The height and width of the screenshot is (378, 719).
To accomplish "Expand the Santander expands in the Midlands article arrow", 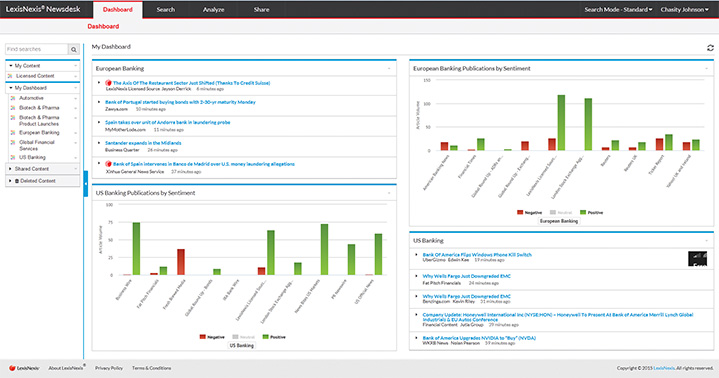I will tap(99, 143).
